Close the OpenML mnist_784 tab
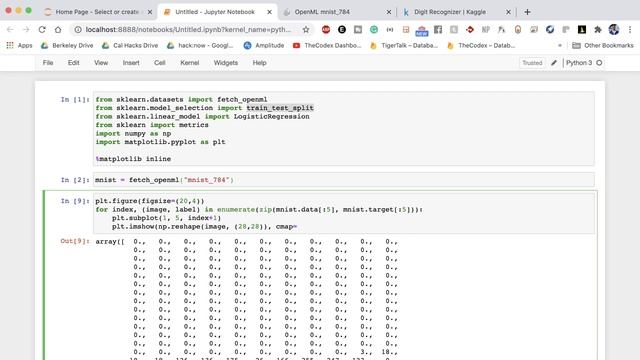 pos(389,12)
